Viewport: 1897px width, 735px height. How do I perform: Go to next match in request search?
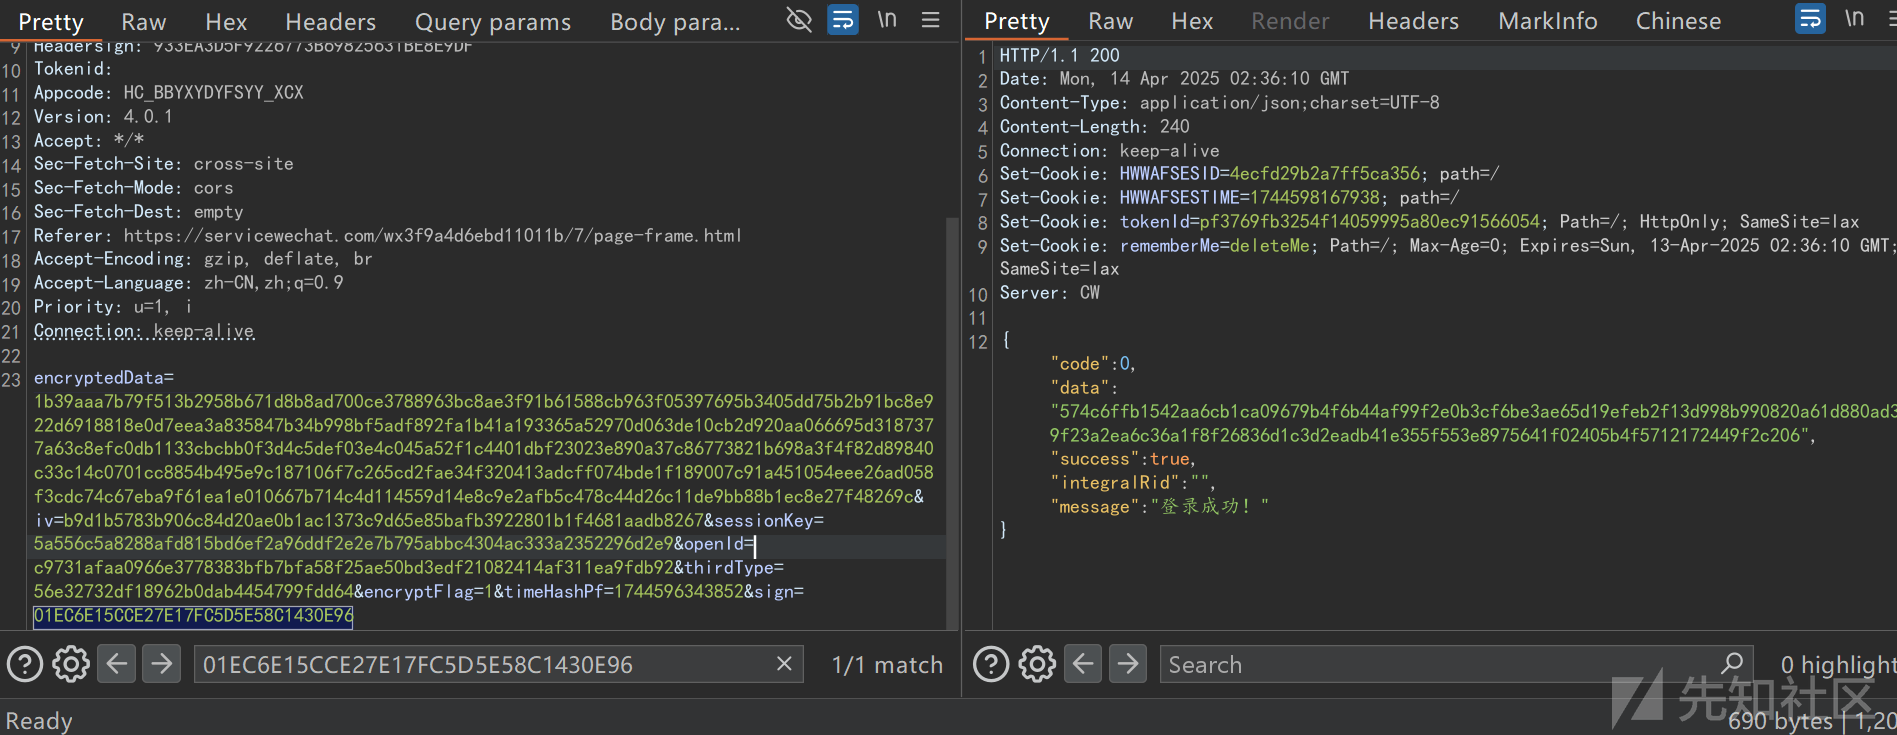point(161,664)
